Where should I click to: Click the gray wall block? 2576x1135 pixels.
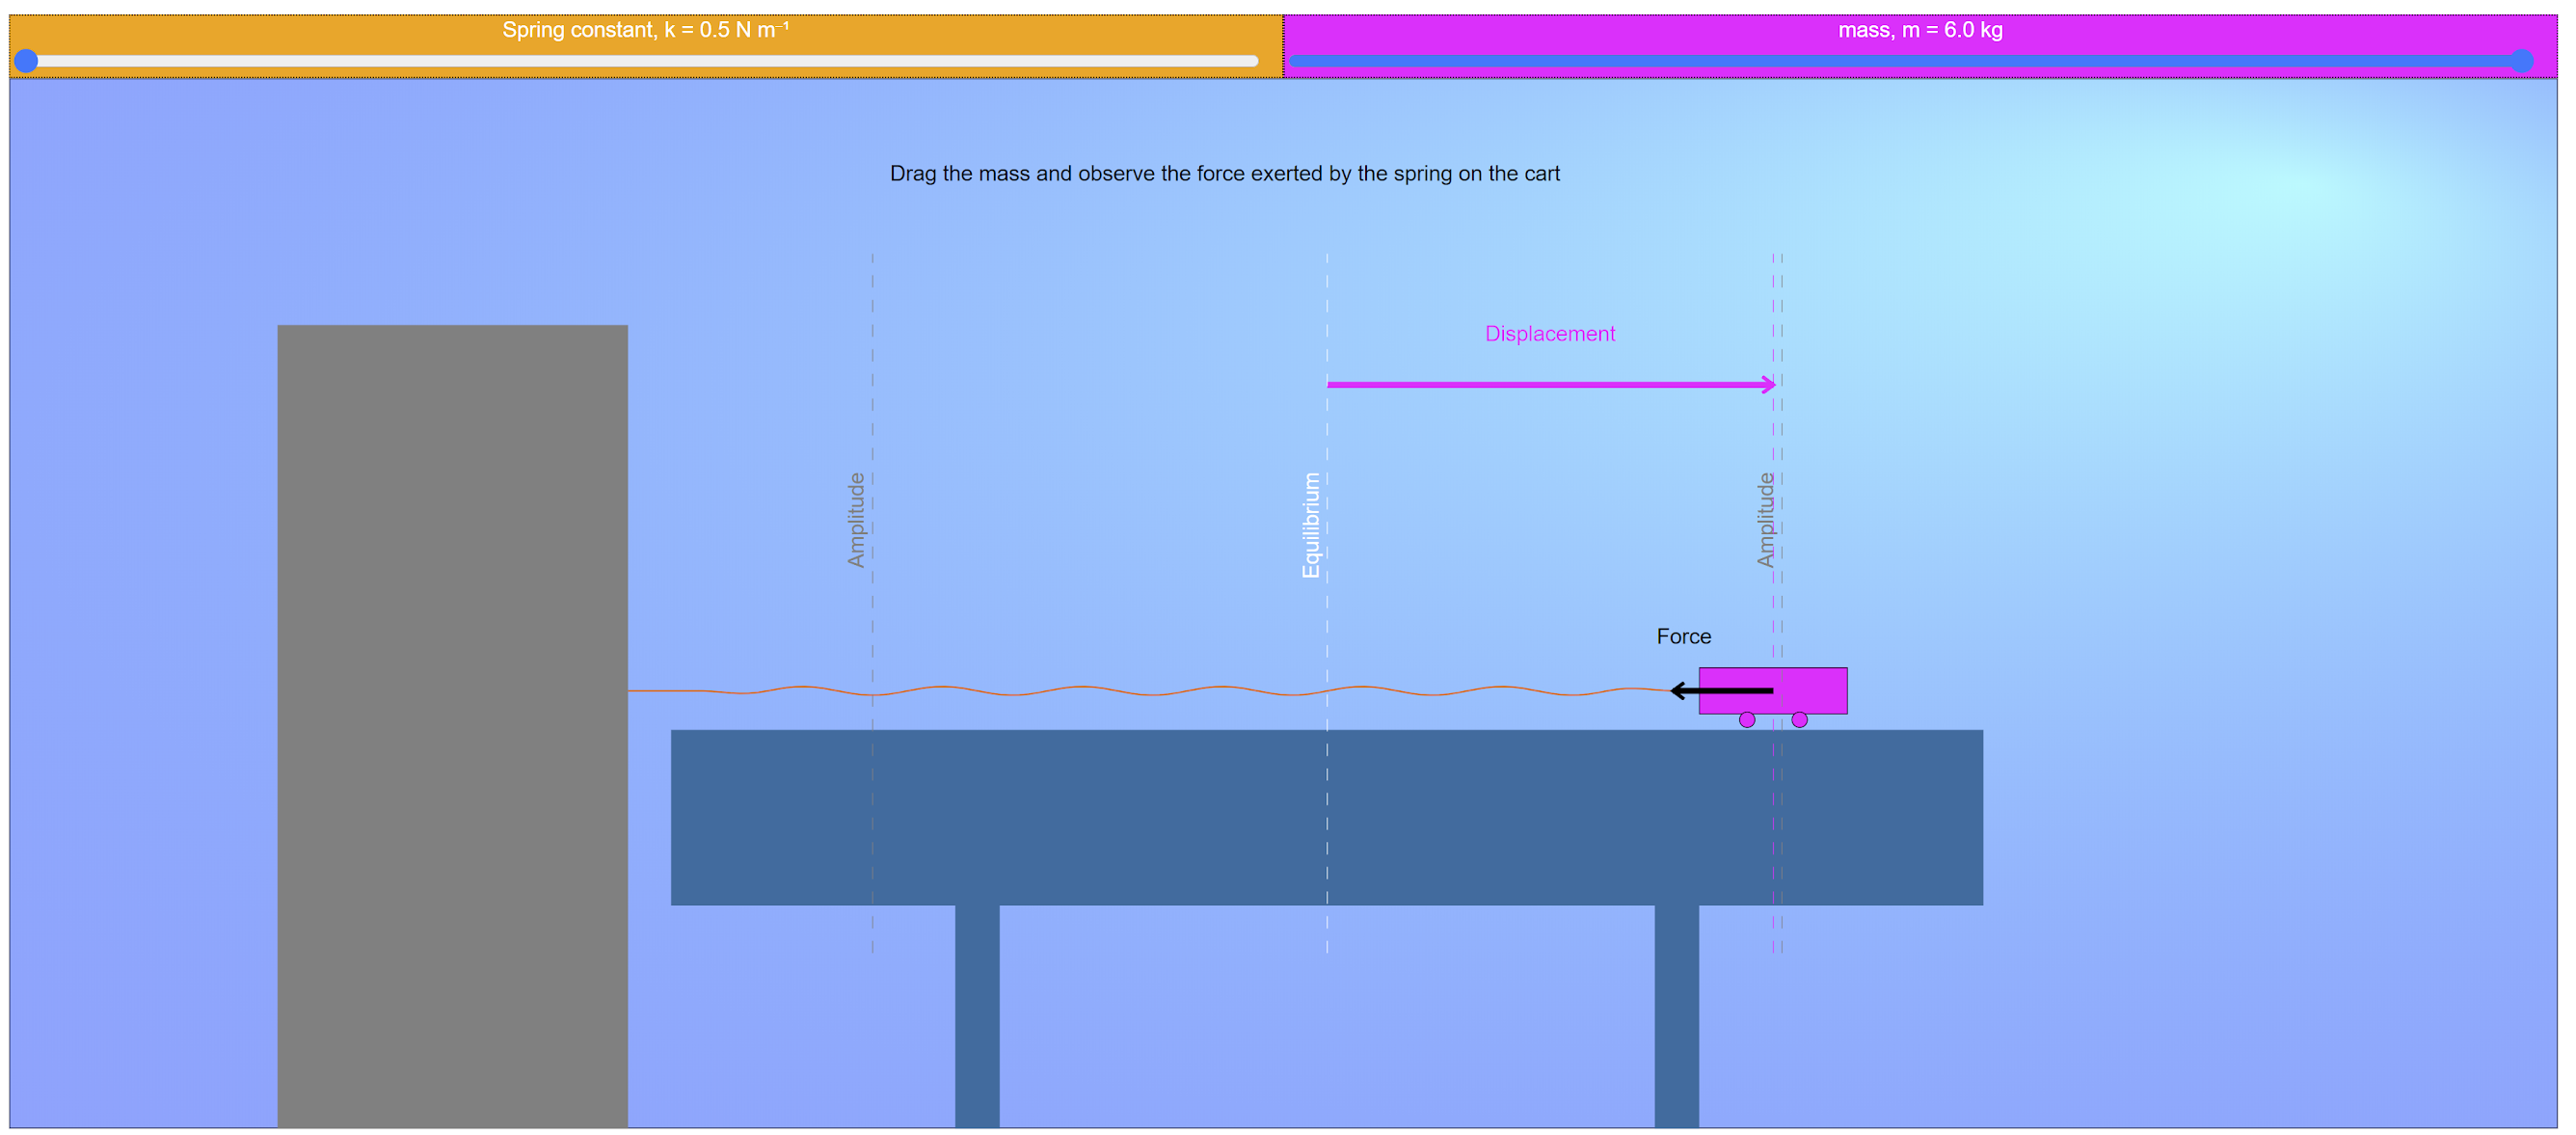point(452,725)
